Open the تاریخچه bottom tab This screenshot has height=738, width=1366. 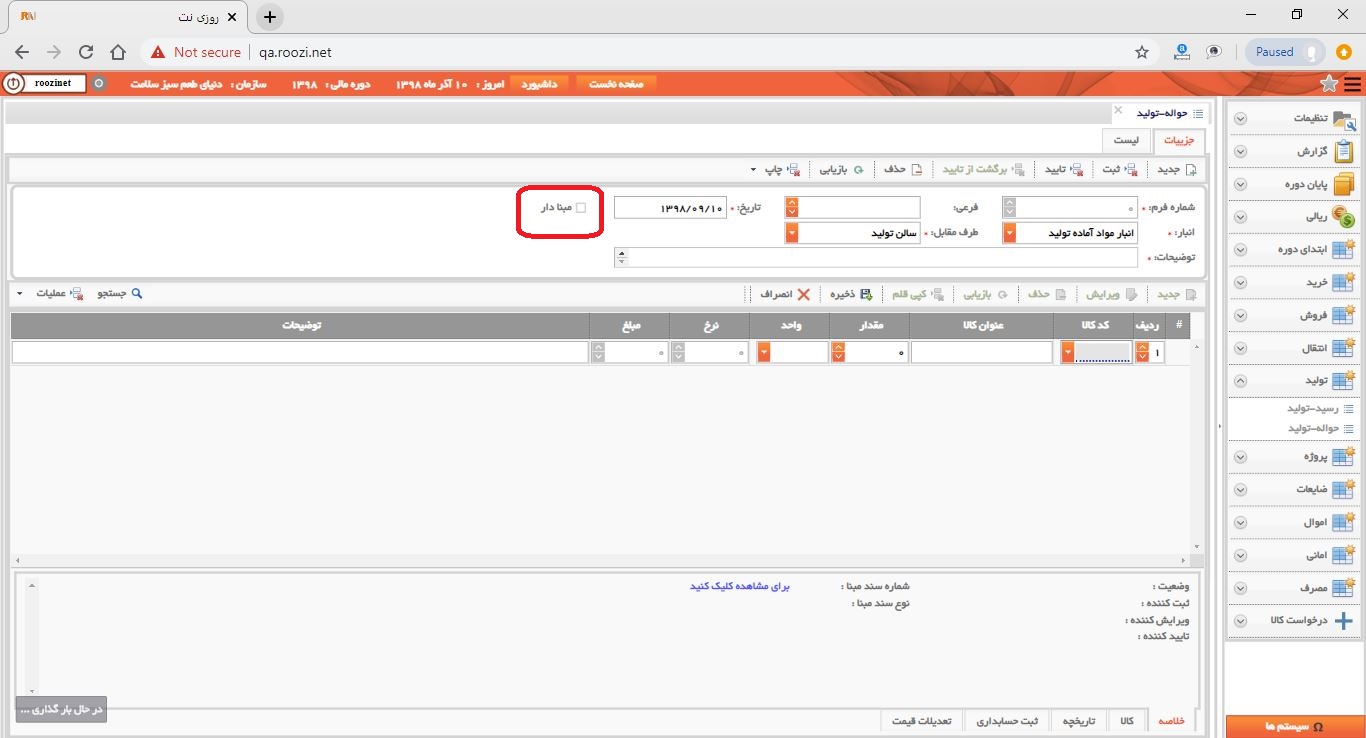tap(1080, 721)
